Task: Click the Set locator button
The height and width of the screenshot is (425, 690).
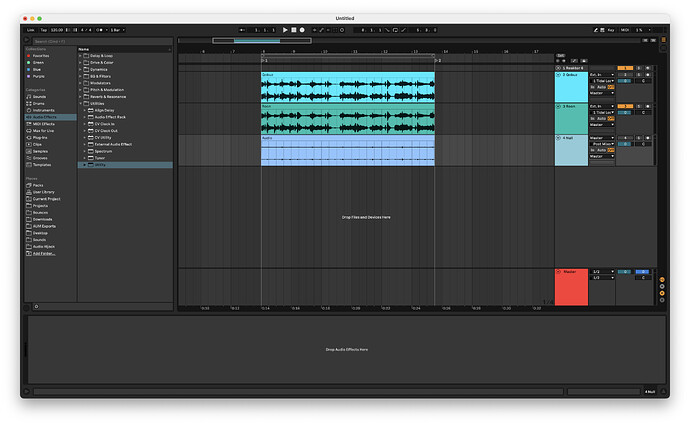Action: (x=561, y=55)
